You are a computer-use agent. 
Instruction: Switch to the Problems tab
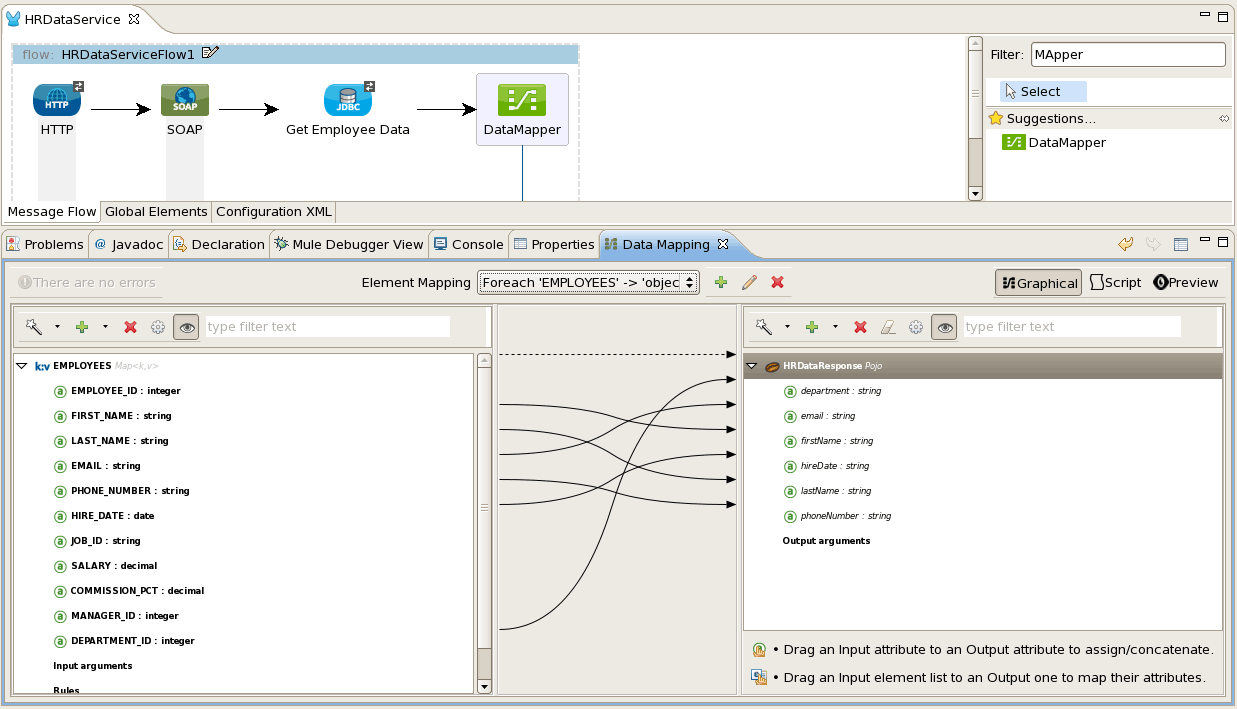point(45,244)
